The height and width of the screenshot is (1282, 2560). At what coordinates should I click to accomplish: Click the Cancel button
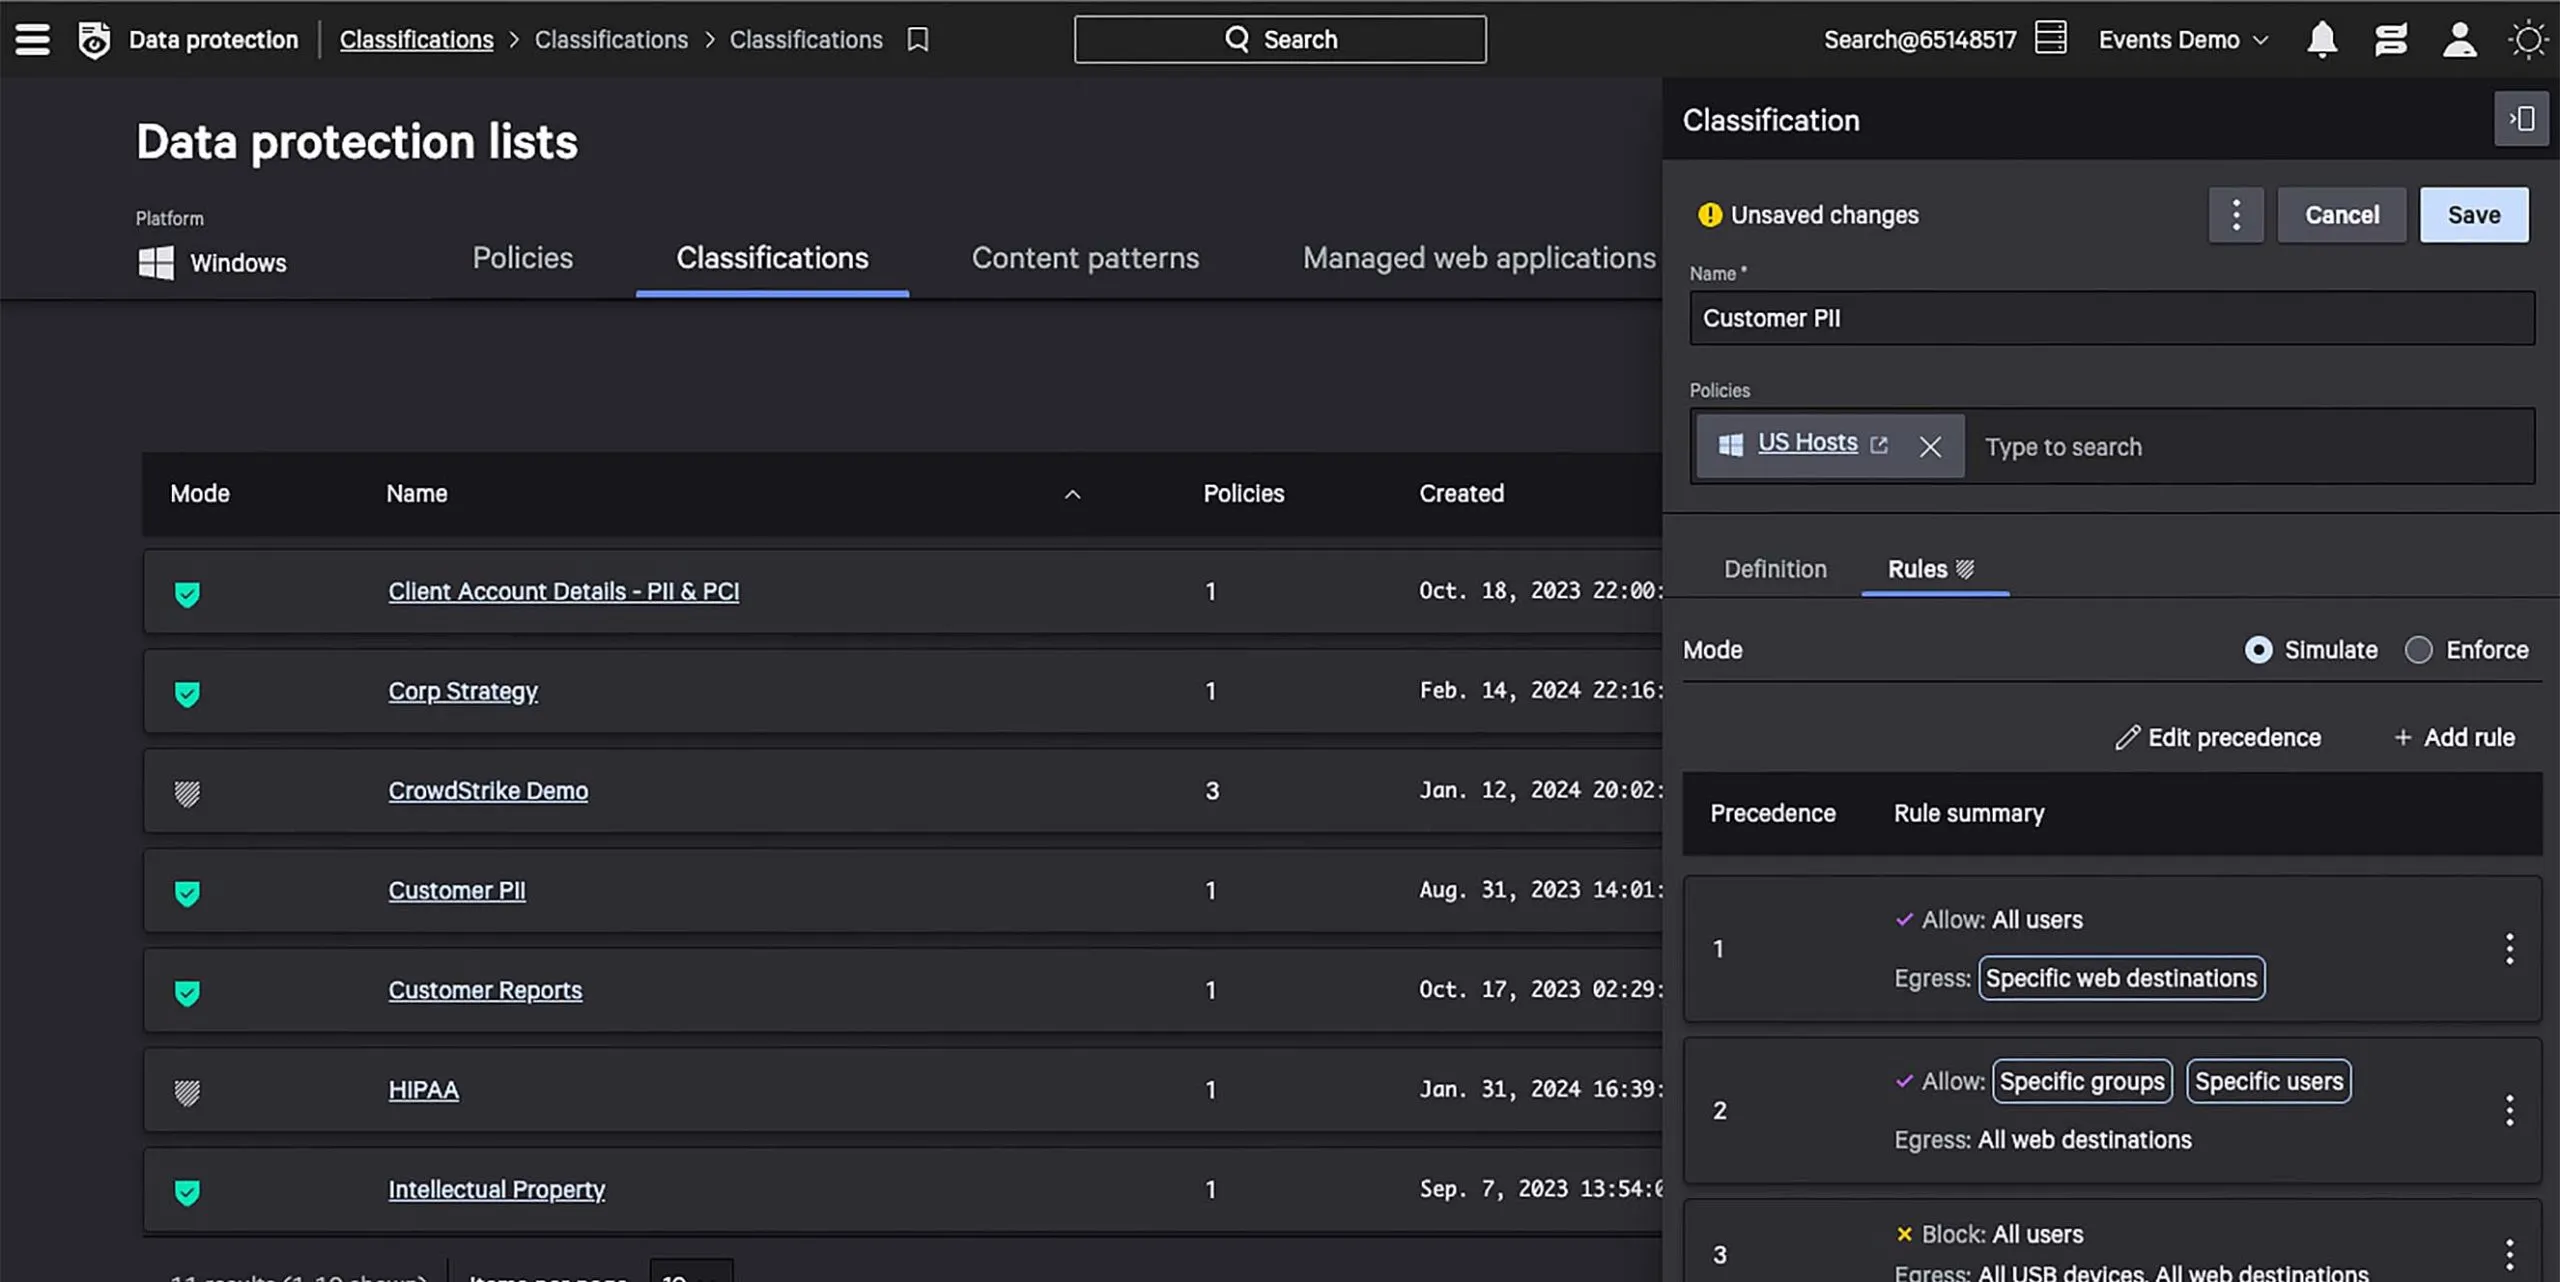tap(2341, 214)
